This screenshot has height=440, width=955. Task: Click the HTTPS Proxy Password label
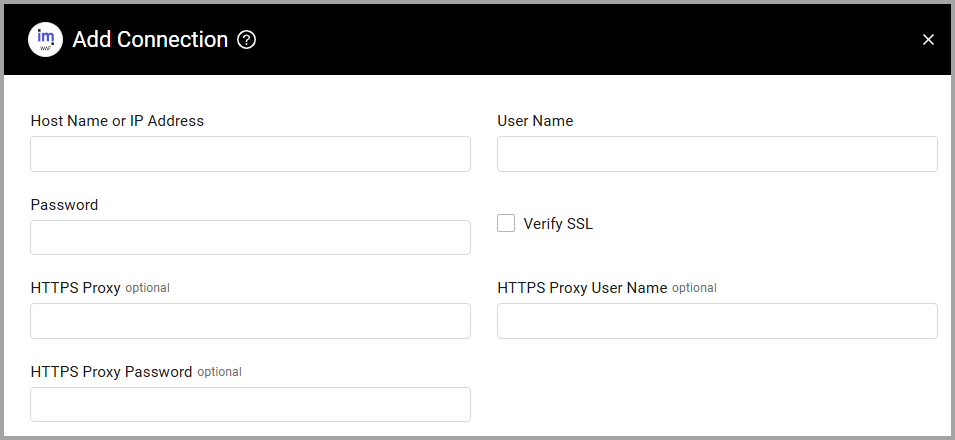click(x=111, y=372)
